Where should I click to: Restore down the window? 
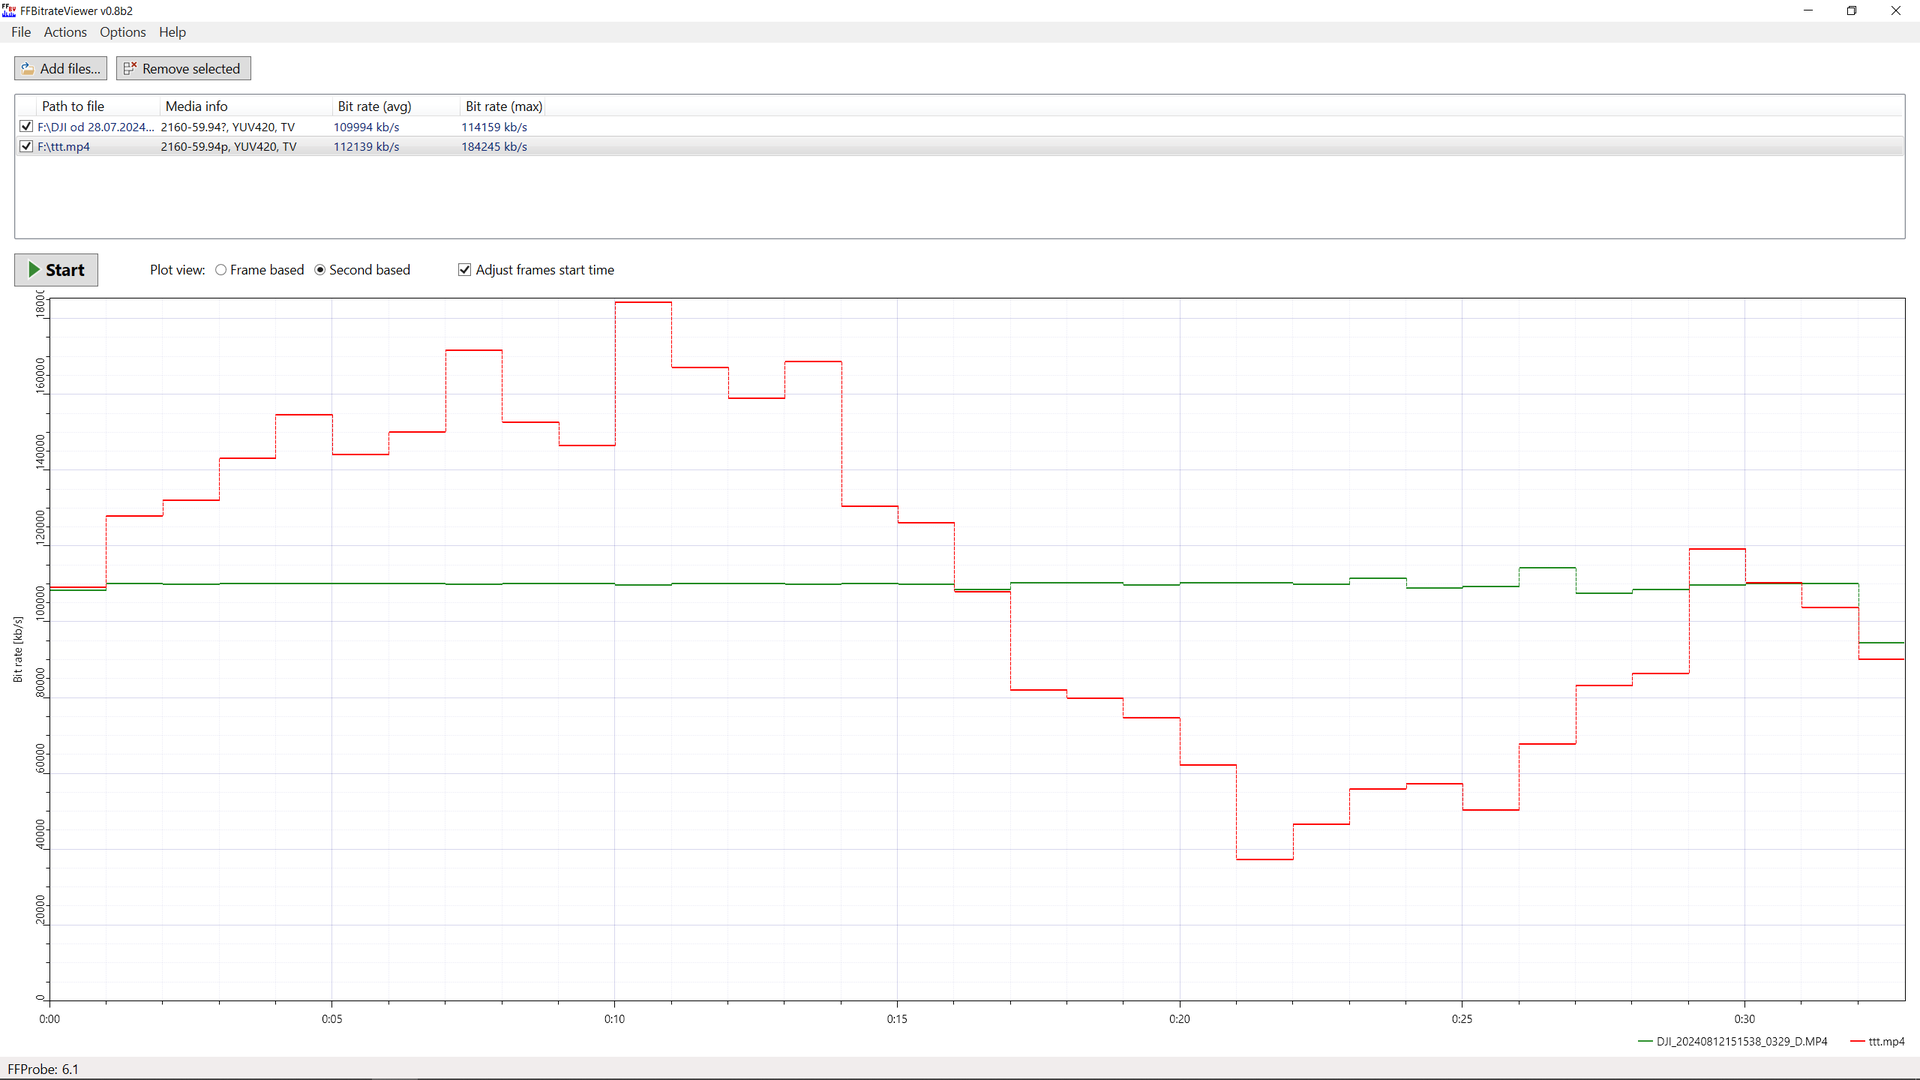coord(1851,11)
